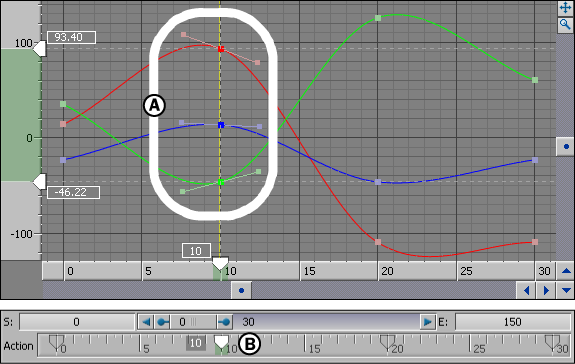Screen dimensions: 575x364
Task: Click the pan (four-arrow) icon
Action: tap(565, 8)
